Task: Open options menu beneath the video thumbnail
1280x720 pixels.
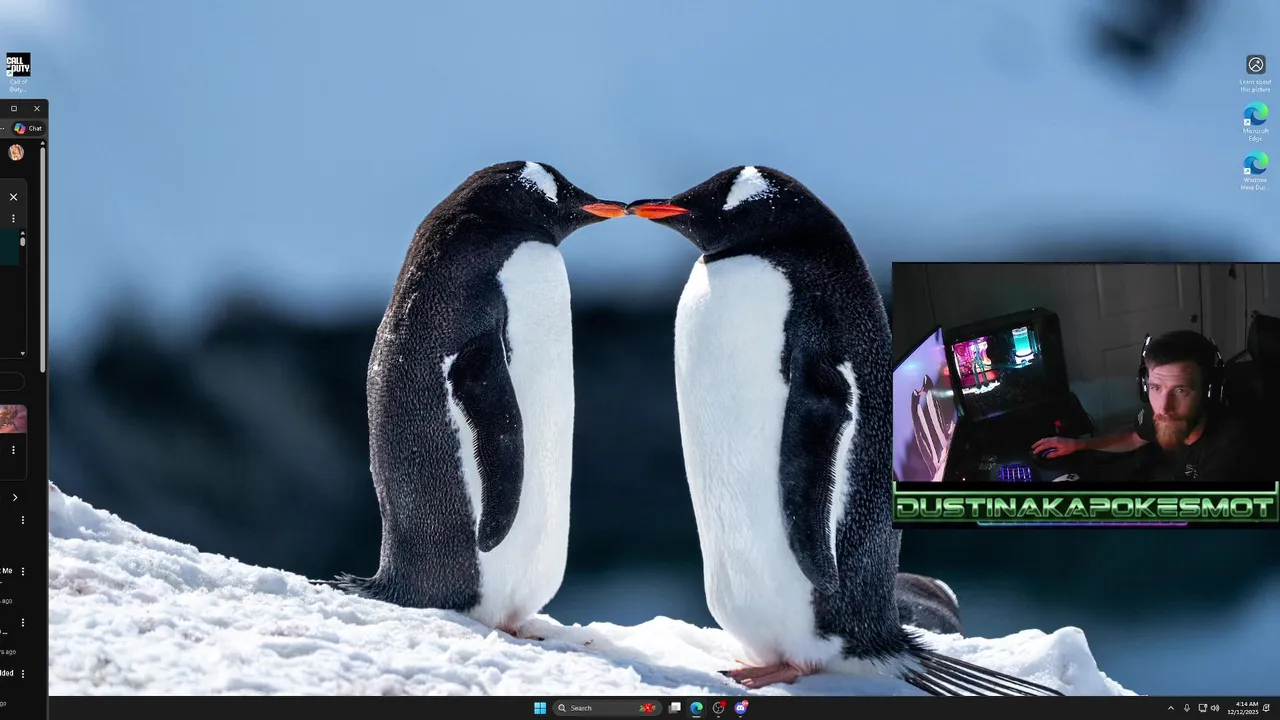Action: click(x=13, y=450)
